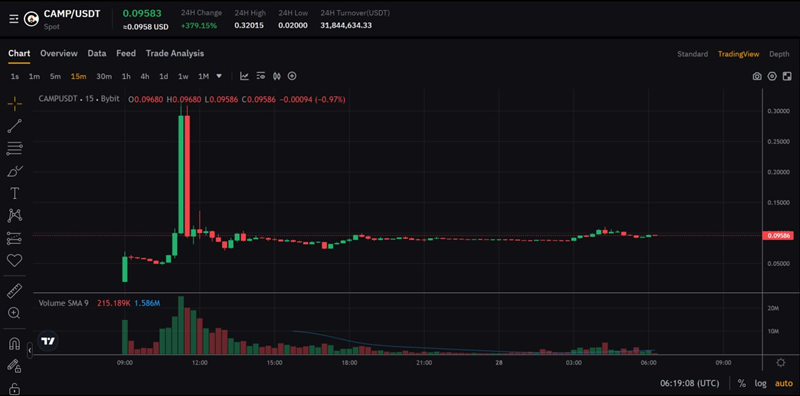Open the price scale settings gear
The height and width of the screenshot is (396, 800).
(x=780, y=363)
